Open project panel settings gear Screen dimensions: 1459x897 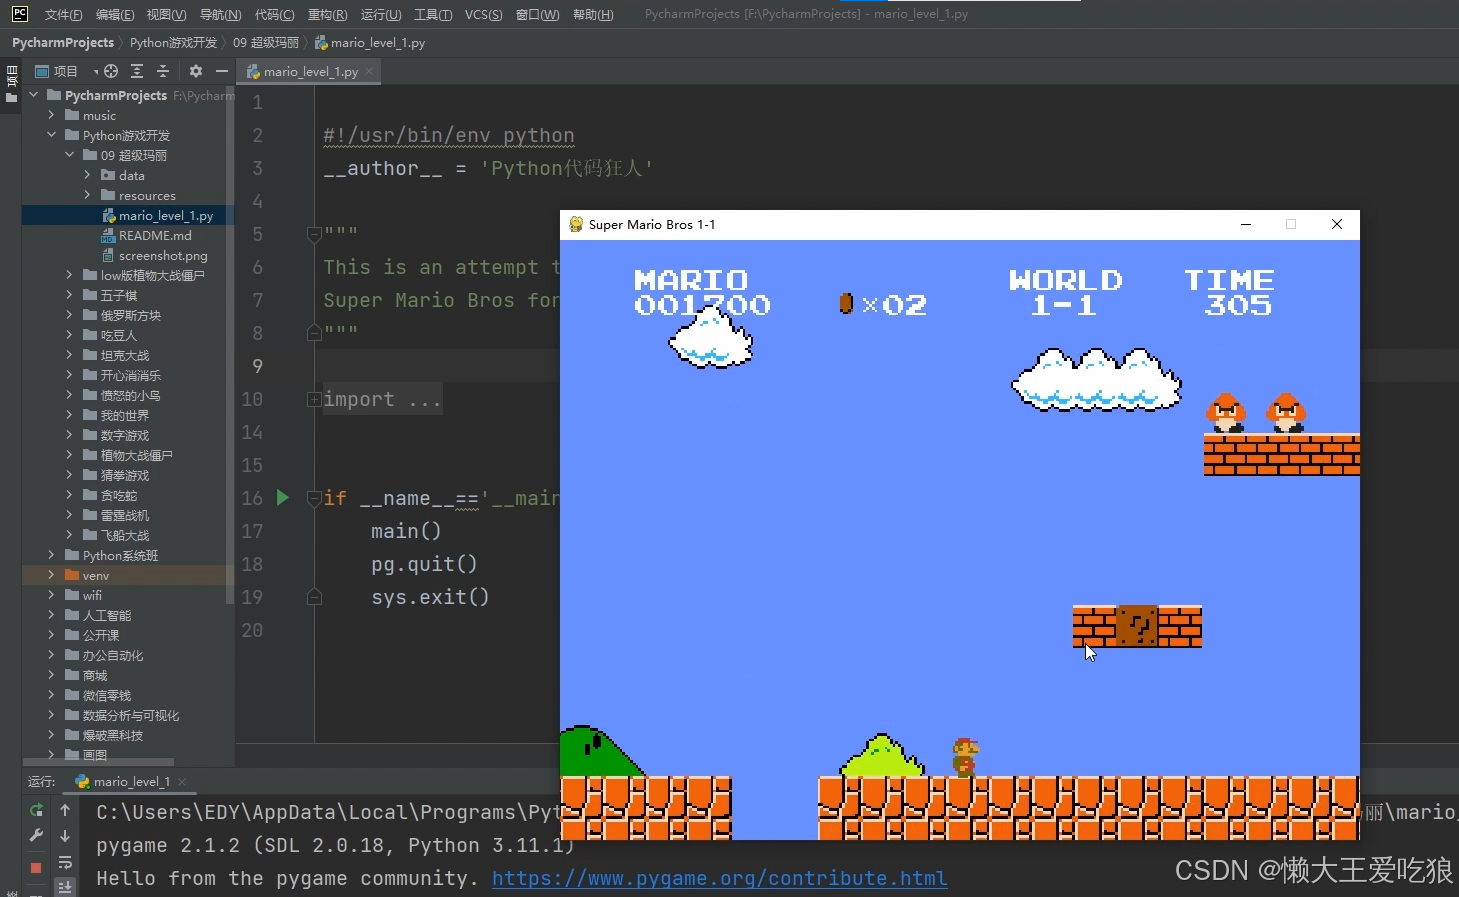click(x=196, y=71)
